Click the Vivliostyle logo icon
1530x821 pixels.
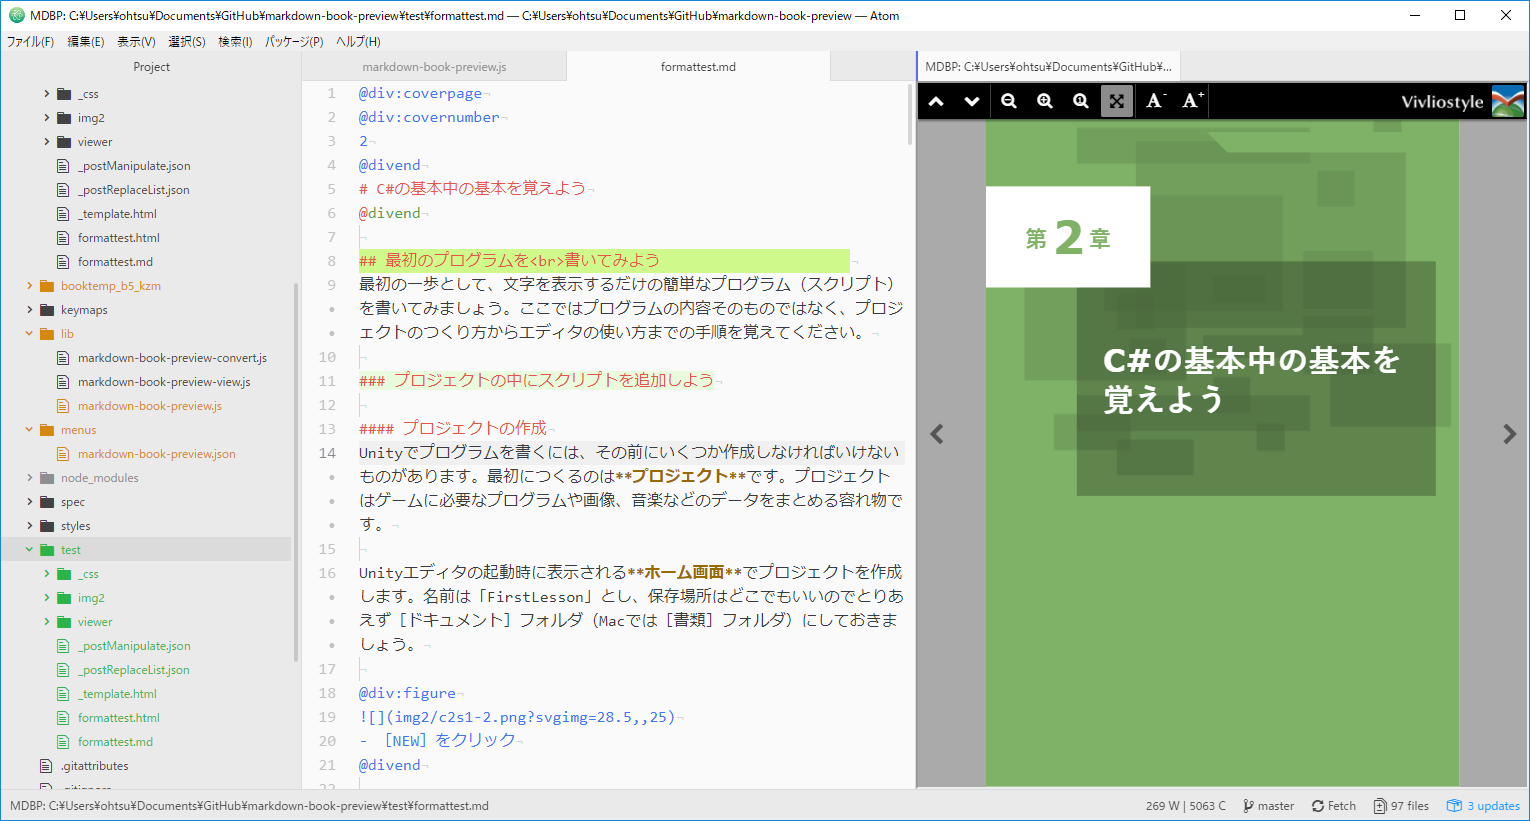[1510, 101]
